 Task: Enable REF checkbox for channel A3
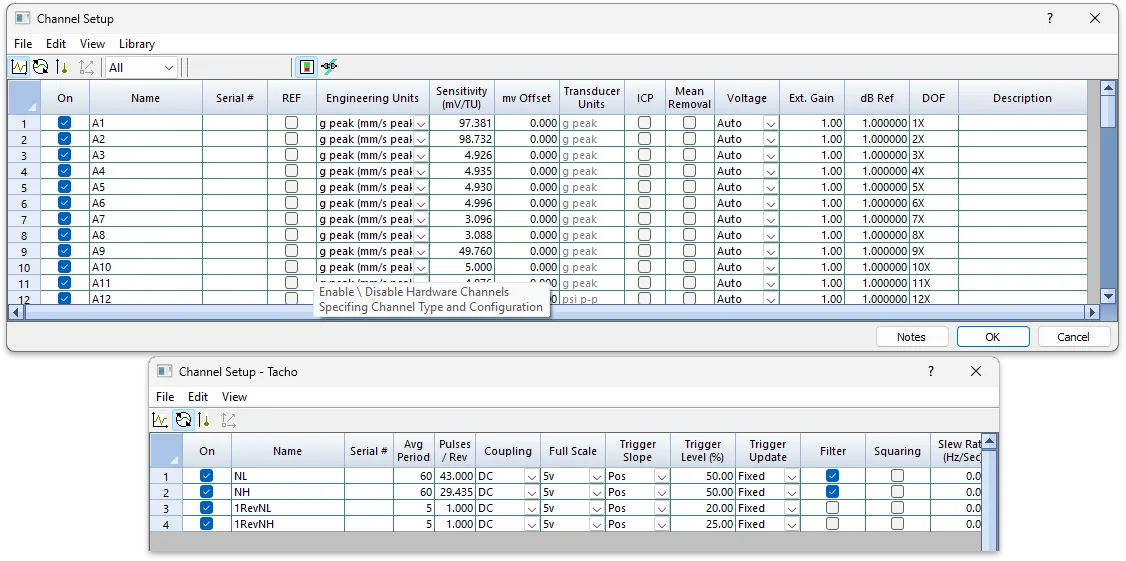pos(291,154)
